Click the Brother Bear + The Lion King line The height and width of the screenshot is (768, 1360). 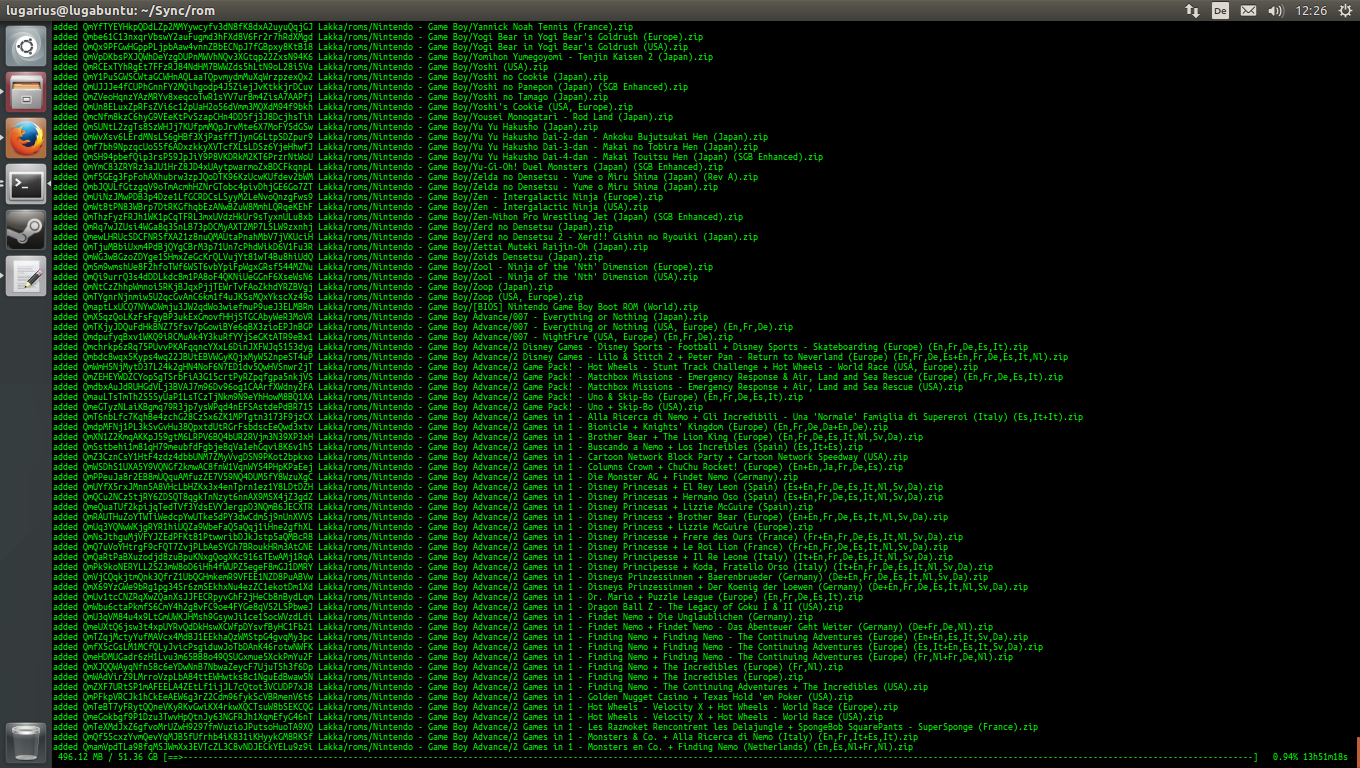pos(489,437)
